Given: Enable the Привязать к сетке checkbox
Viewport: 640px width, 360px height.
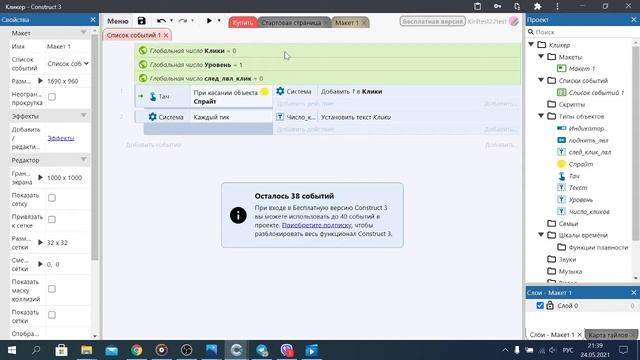Looking at the screenshot, I should pyautogui.click(x=52, y=220).
